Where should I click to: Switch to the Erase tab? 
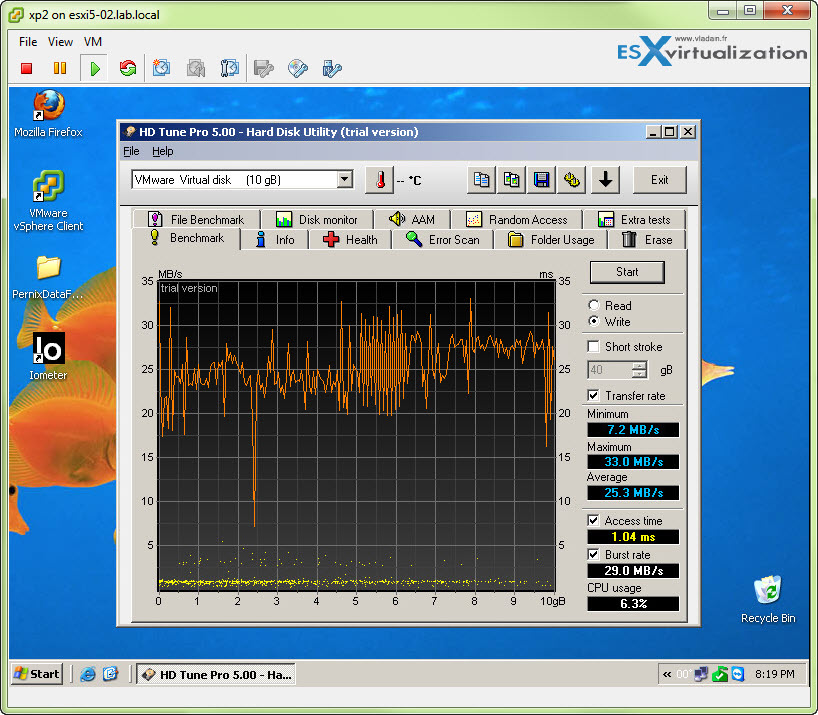coord(647,240)
